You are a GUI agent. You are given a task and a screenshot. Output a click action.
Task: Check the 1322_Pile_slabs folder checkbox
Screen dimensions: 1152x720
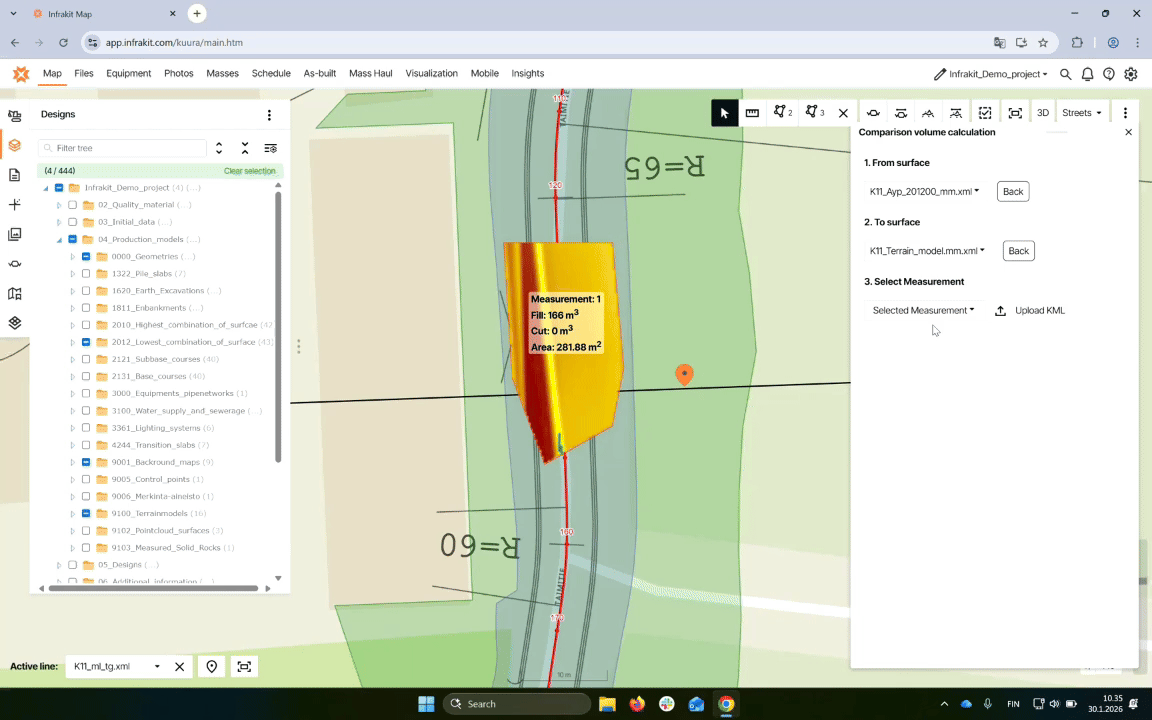pyautogui.click(x=86, y=274)
